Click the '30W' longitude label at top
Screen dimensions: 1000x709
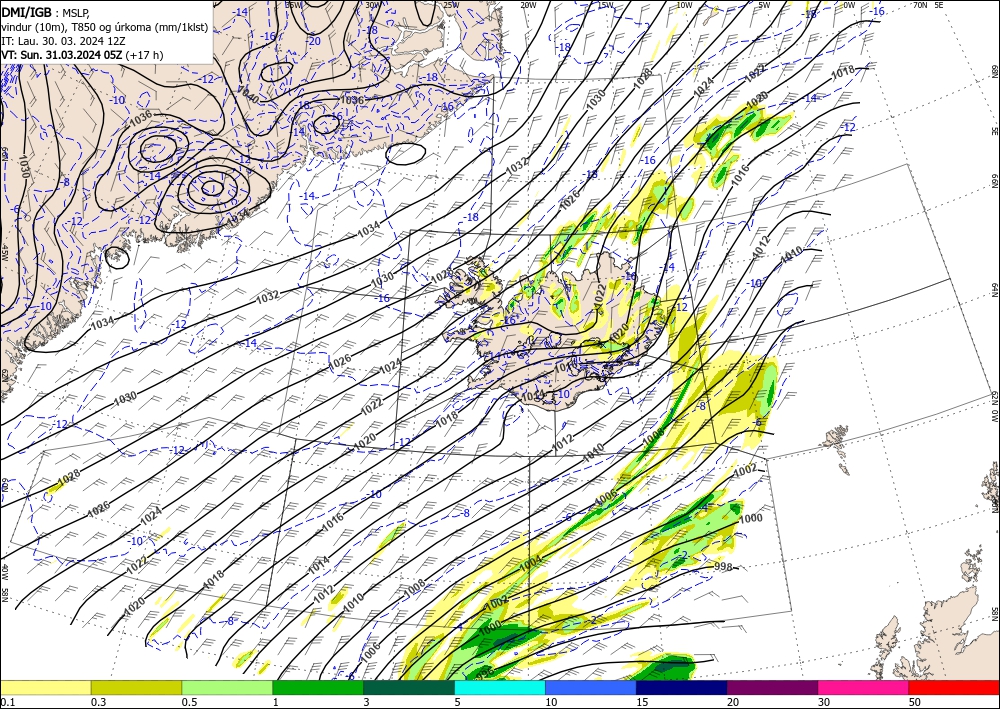[x=372, y=5]
